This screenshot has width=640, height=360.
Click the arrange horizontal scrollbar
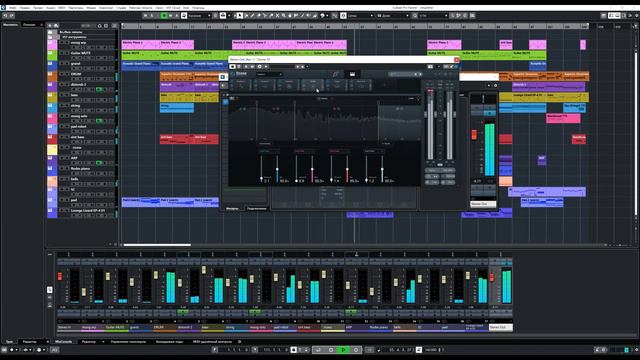coord(157,245)
